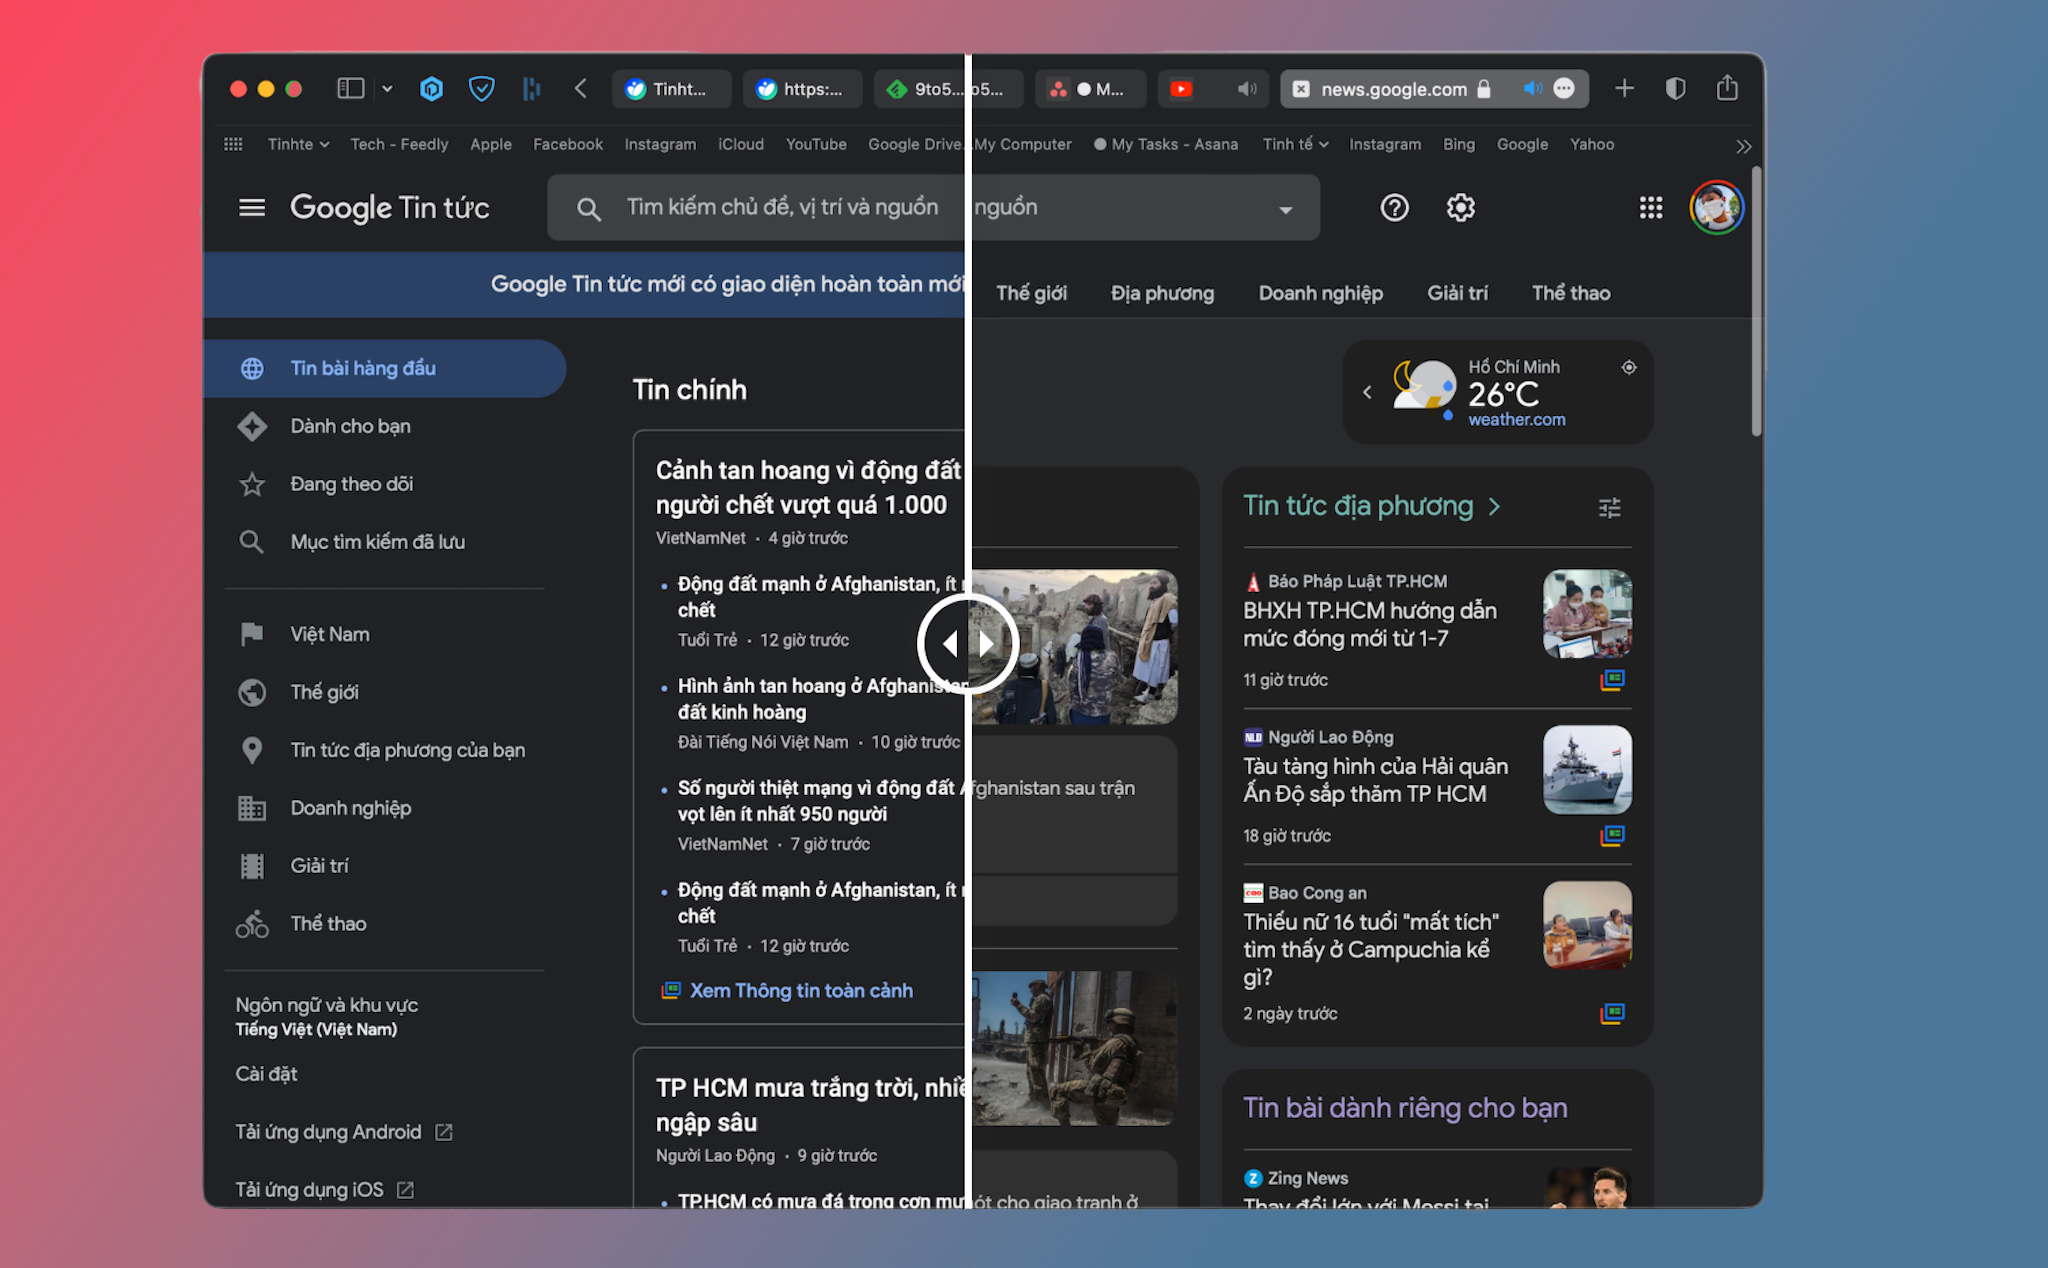Select Tin bài hàng đầu sidebar item
This screenshot has height=1268, width=2048.
point(385,368)
